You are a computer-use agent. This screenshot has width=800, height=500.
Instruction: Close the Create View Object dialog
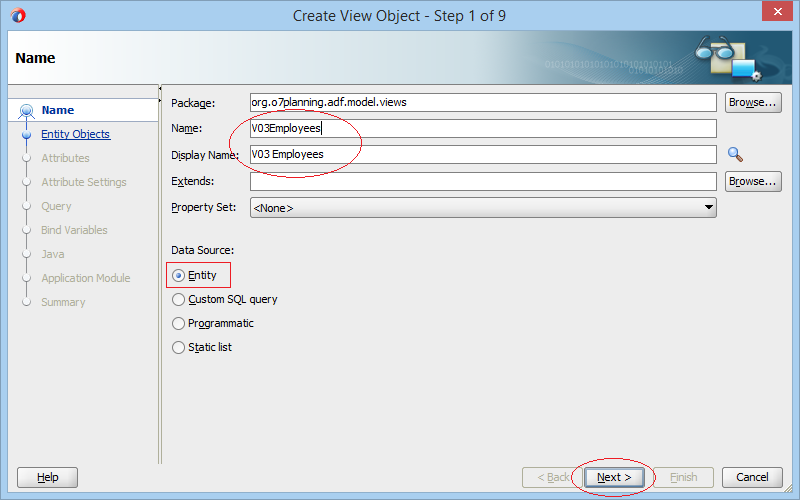(x=777, y=11)
